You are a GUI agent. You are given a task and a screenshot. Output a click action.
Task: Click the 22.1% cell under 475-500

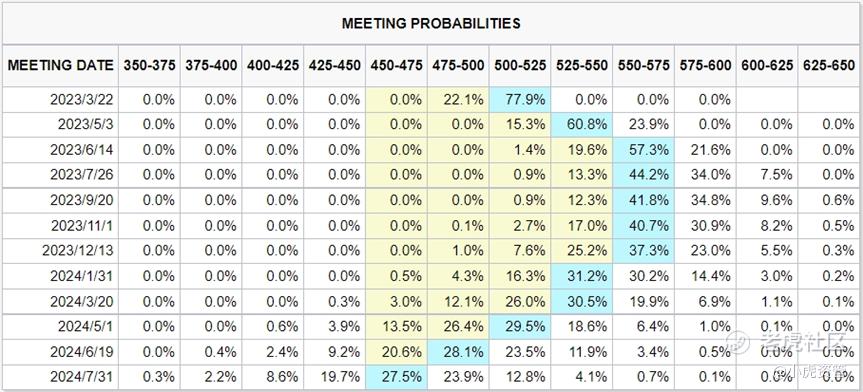point(458,100)
